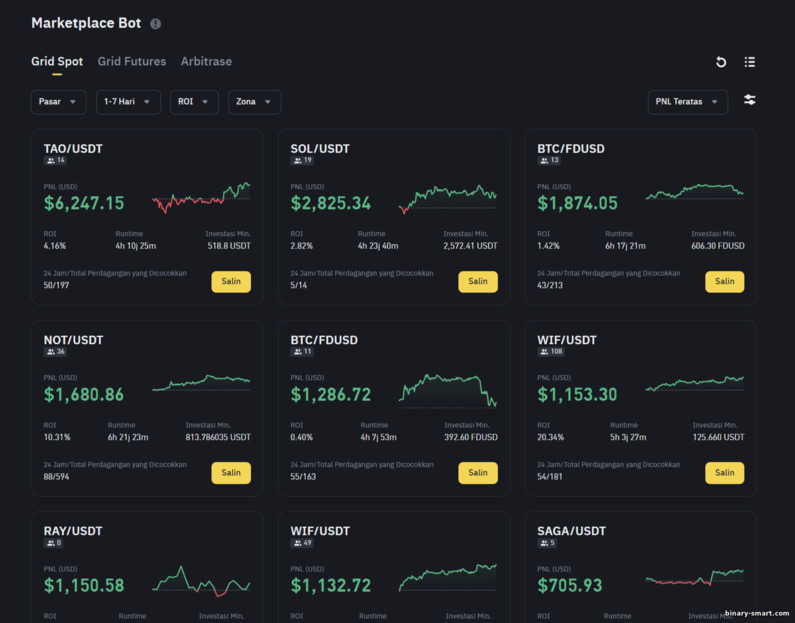Click the $1,680.86 PNL value

(x=84, y=394)
